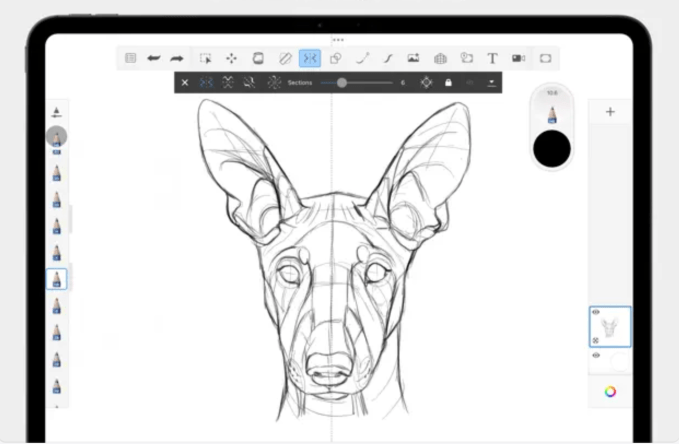Hide the dog sketch layer
679x444 pixels.
tap(597, 313)
